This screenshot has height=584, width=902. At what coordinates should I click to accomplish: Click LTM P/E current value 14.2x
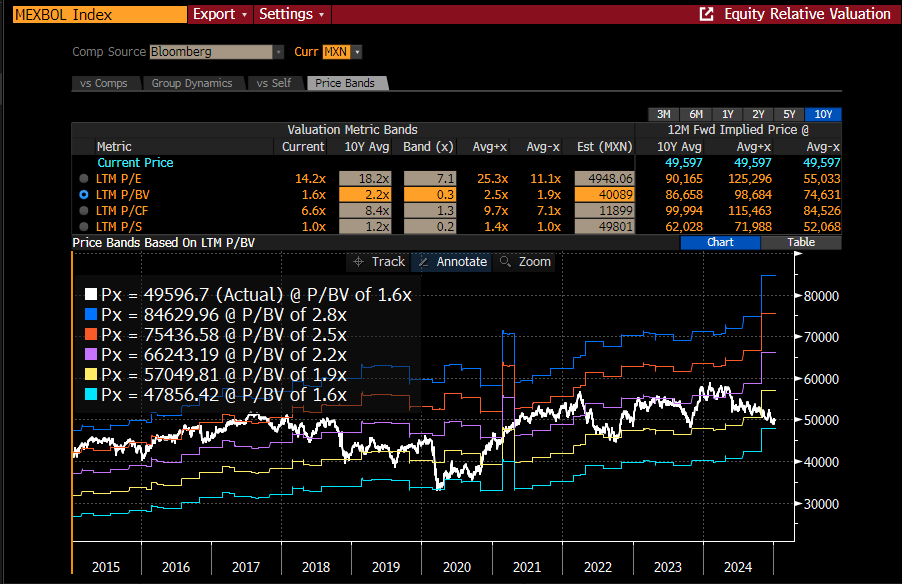click(x=311, y=179)
